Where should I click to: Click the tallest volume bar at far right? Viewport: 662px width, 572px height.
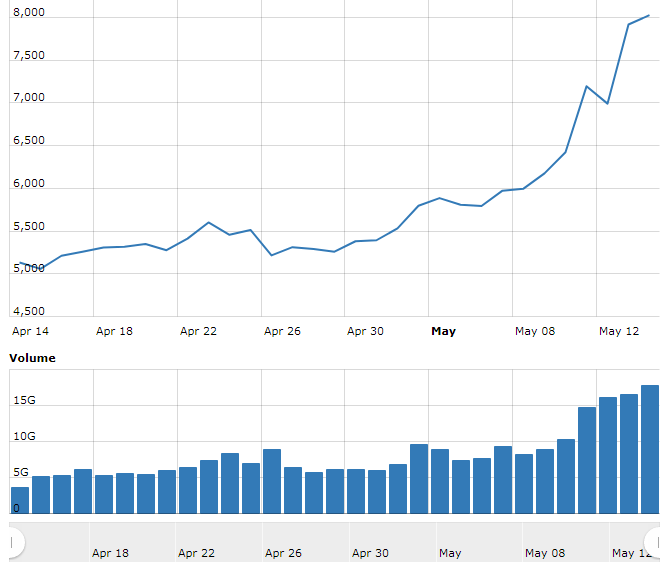click(650, 449)
